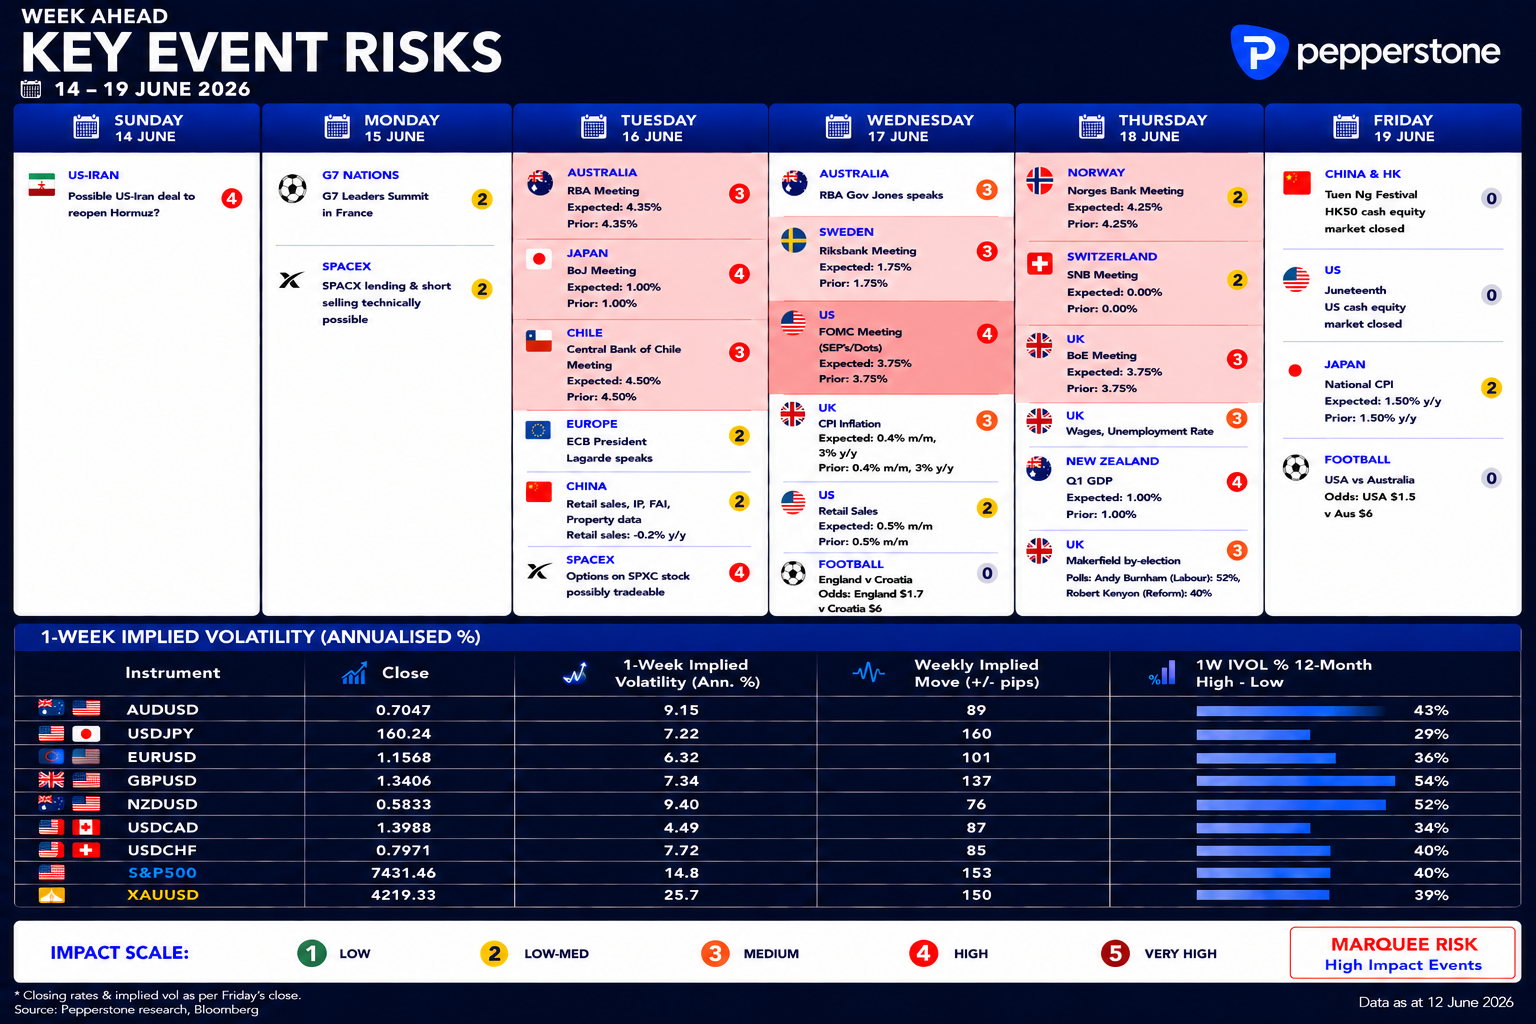This screenshot has height=1024, width=1536.
Task: Click the impact 4 badge for FOMC Meeting
Action: coord(987,334)
